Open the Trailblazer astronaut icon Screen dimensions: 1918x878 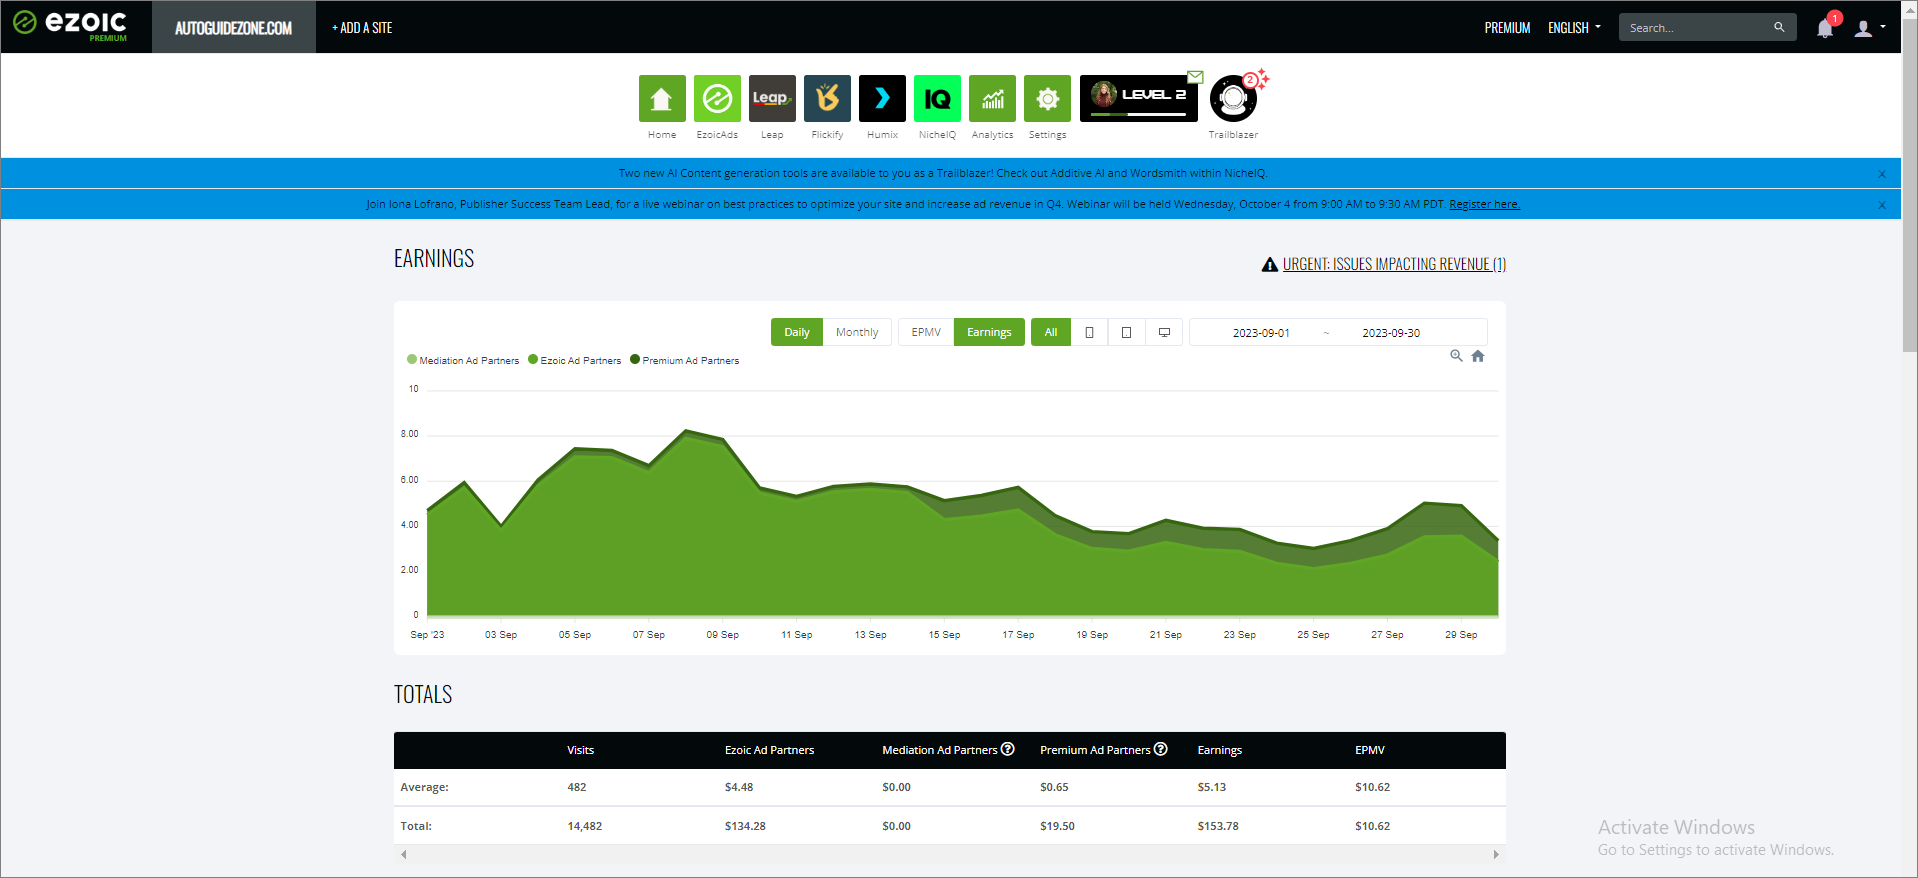[x=1233, y=99]
